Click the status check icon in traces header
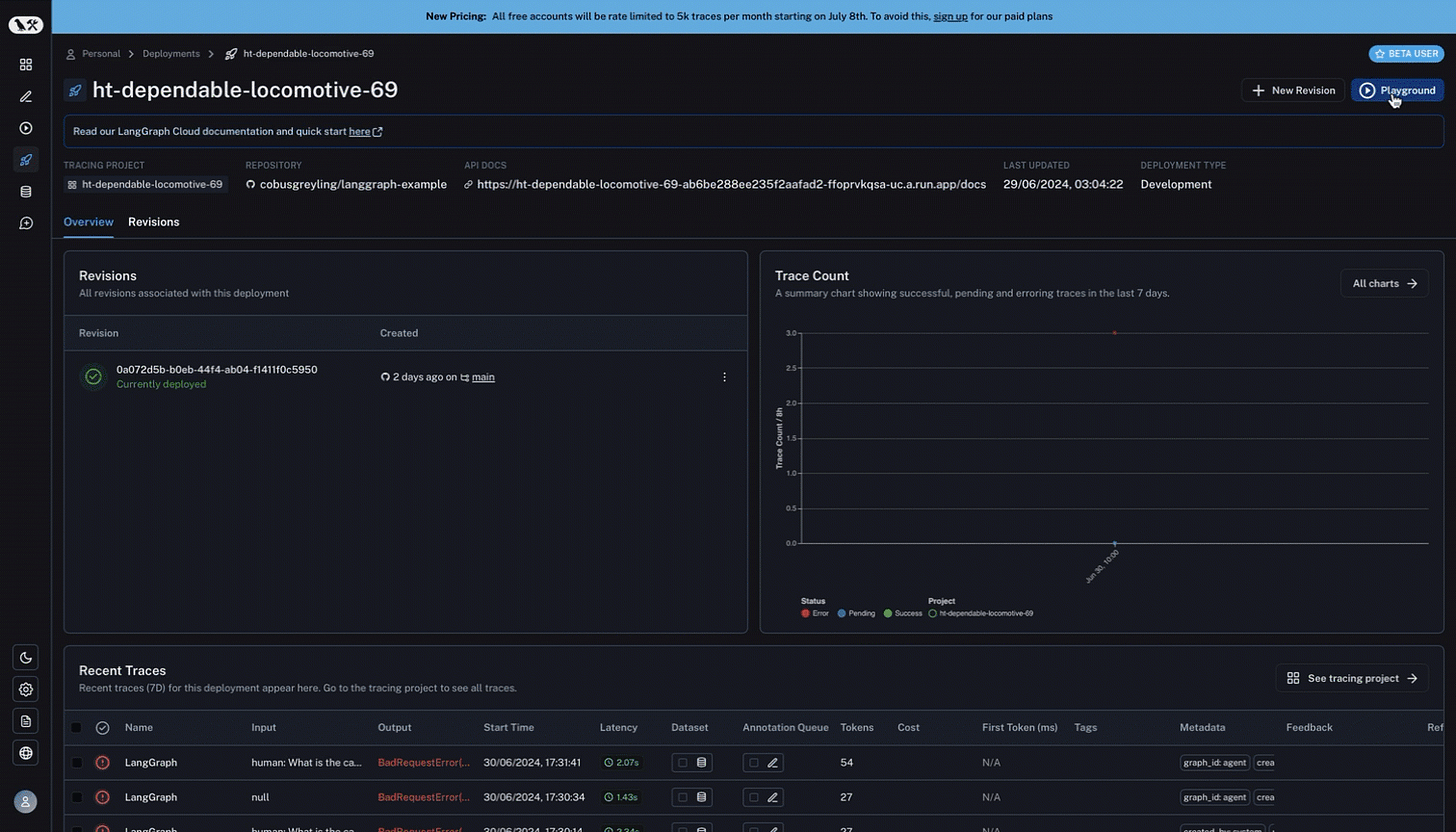 click(x=102, y=728)
